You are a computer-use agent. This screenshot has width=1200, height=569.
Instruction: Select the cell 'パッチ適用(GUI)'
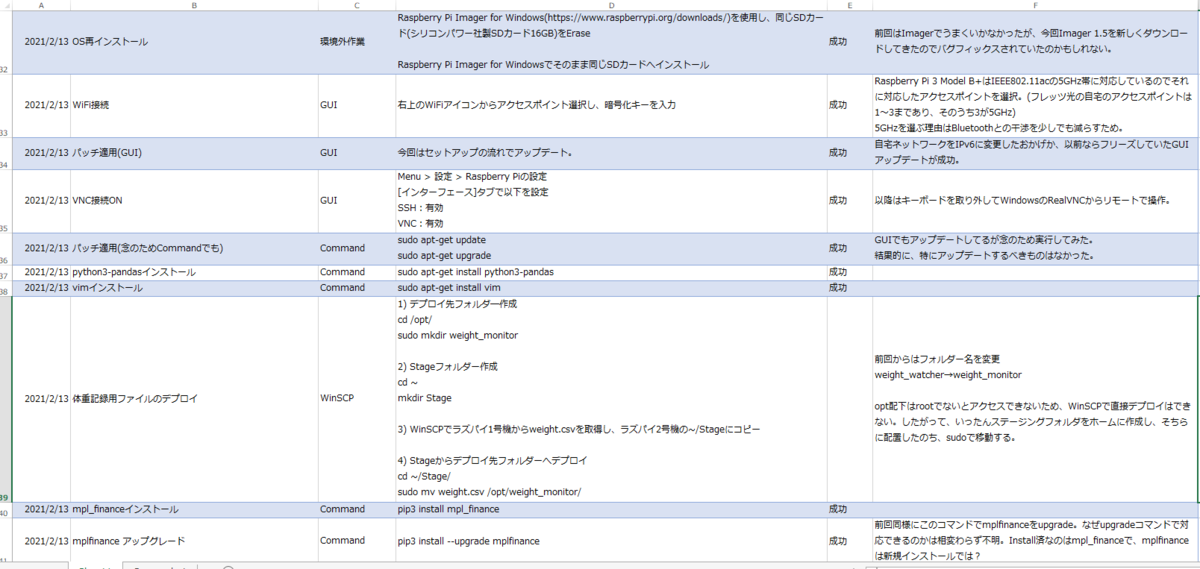(193, 154)
